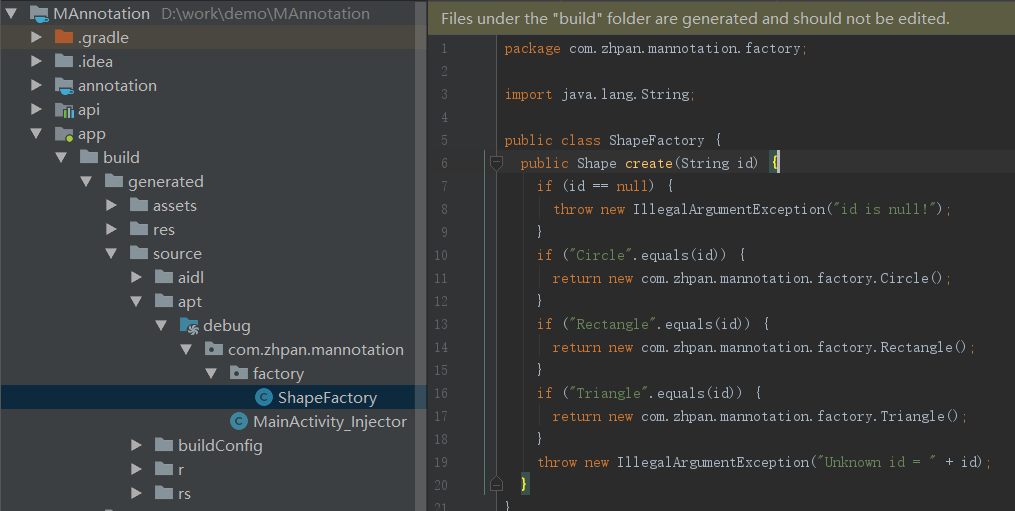Click the ShapeFactory class name in code
The width and height of the screenshot is (1015, 511).
[656, 140]
